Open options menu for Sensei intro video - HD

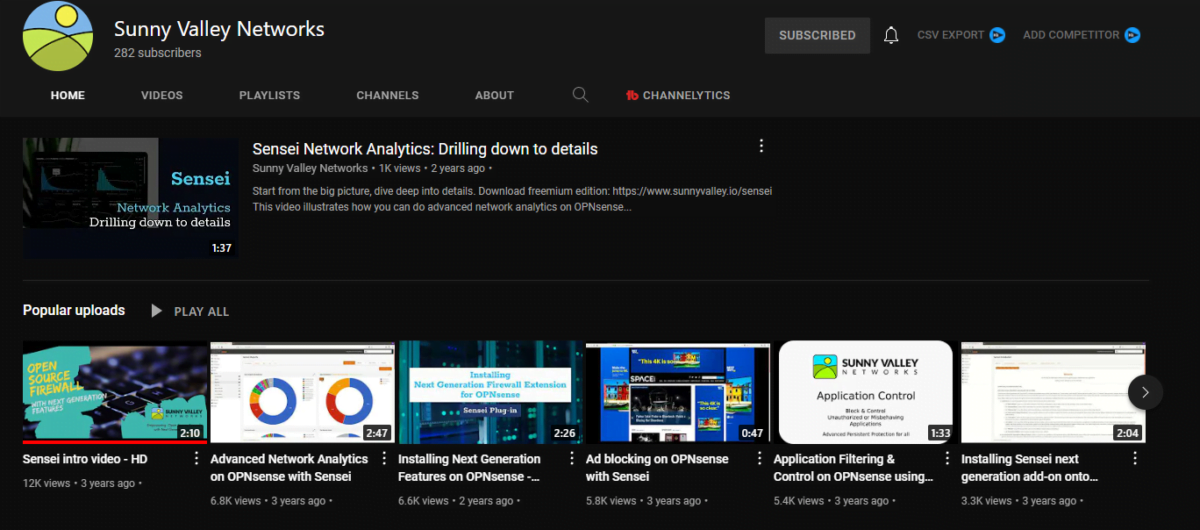pos(196,459)
